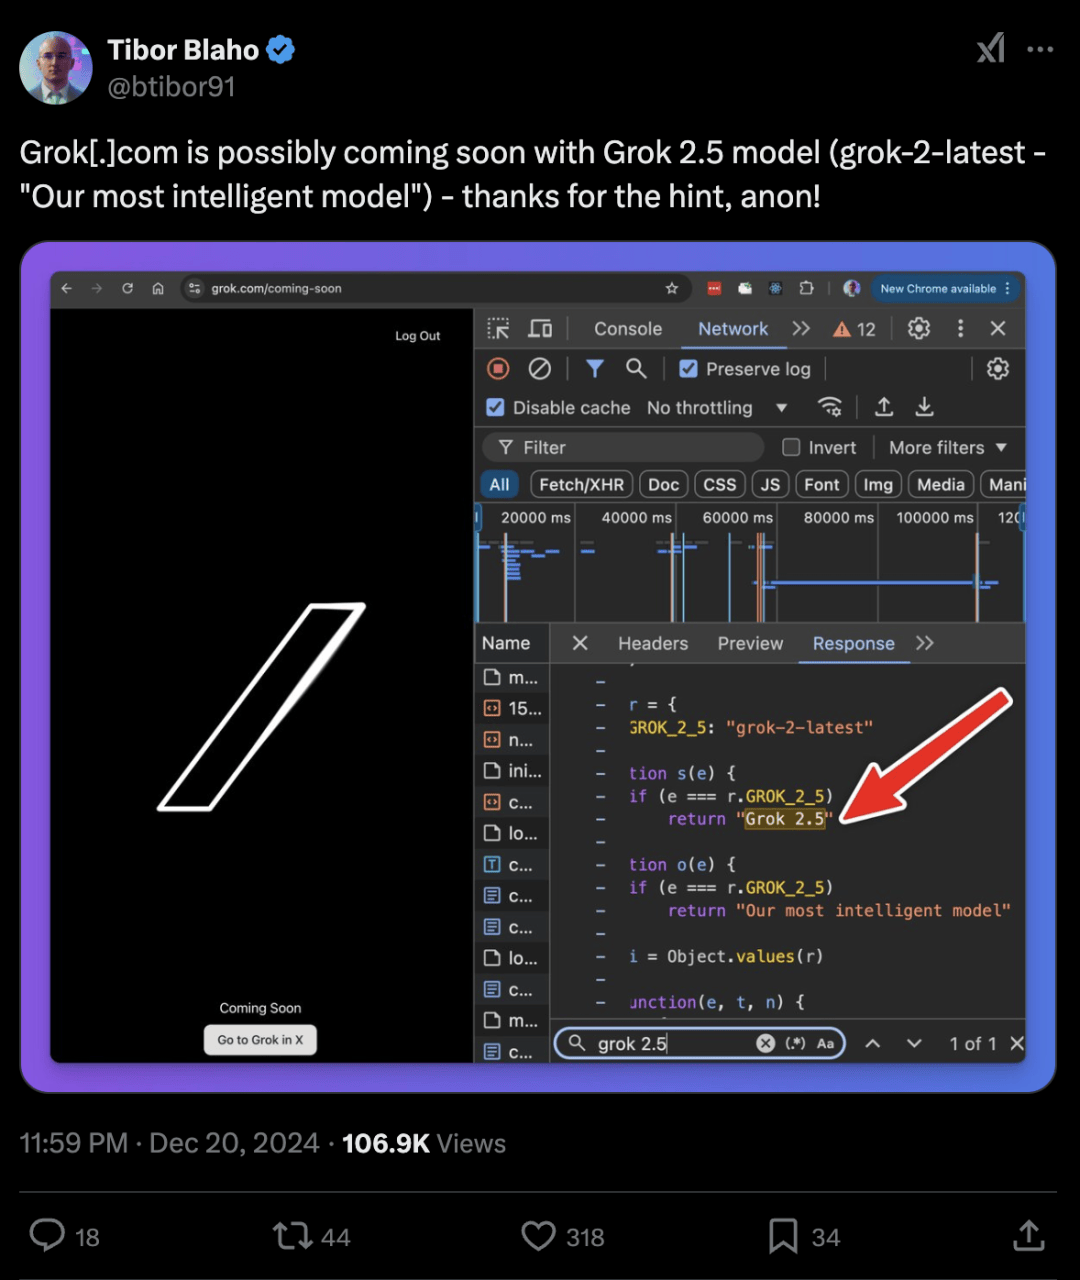
Task: Click the browser forward arrow
Action: [x=97, y=288]
